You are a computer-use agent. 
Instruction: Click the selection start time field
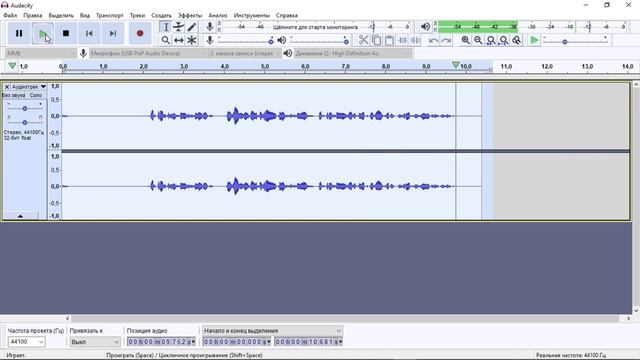click(237, 342)
